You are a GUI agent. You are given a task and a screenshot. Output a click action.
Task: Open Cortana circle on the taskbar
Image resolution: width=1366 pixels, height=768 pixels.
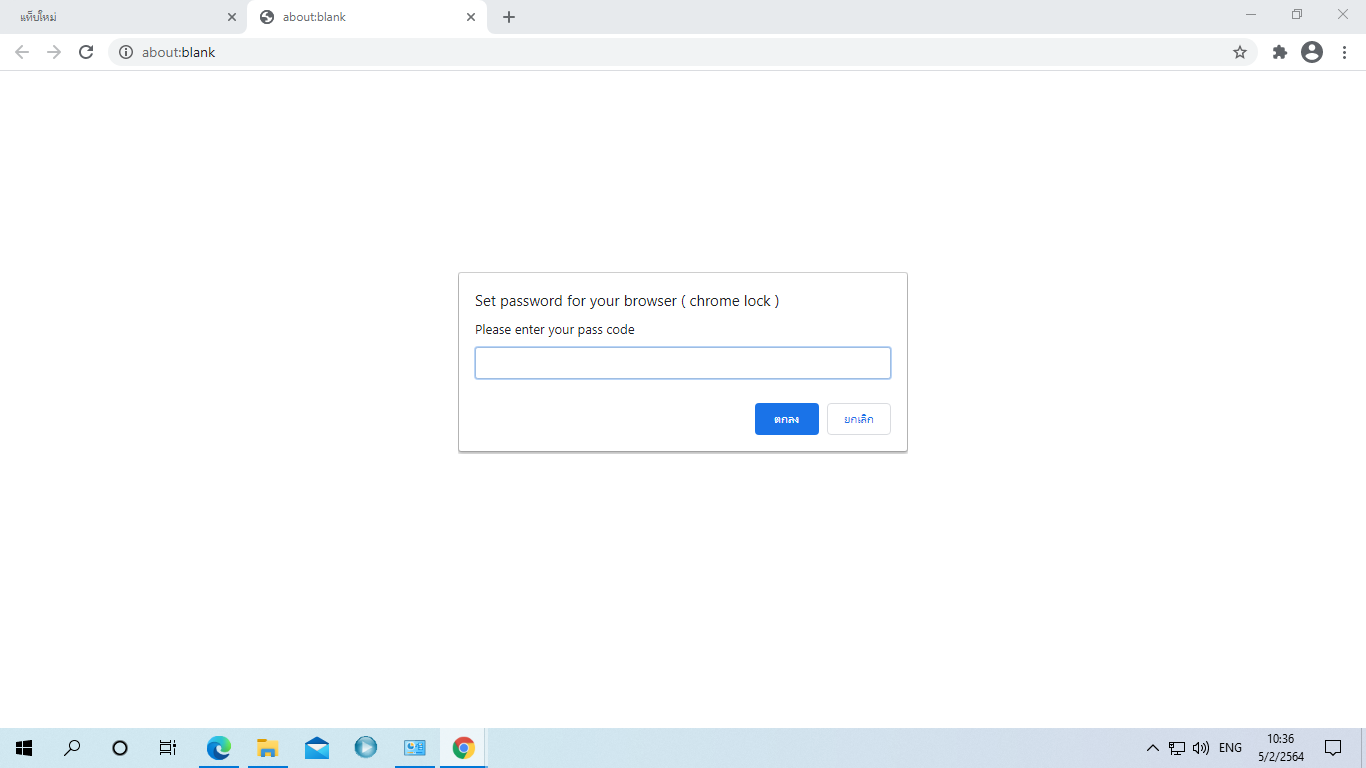click(x=120, y=747)
